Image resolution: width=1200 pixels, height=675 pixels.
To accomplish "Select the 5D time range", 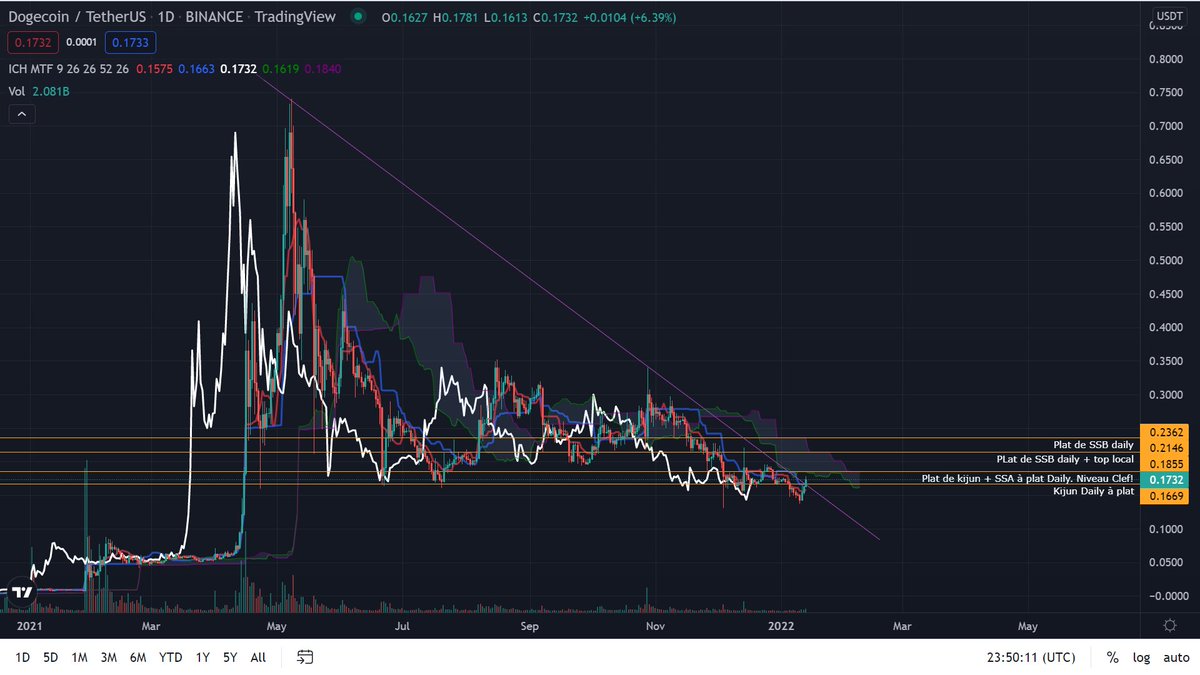I will [50, 657].
